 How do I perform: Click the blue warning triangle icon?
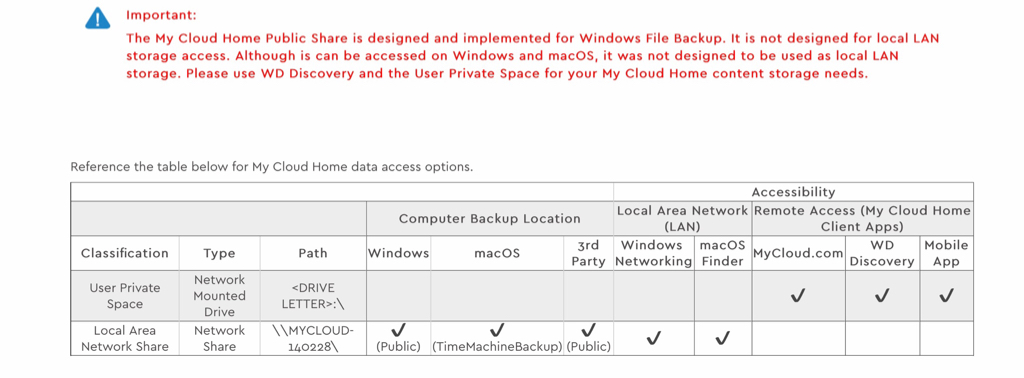click(x=98, y=18)
